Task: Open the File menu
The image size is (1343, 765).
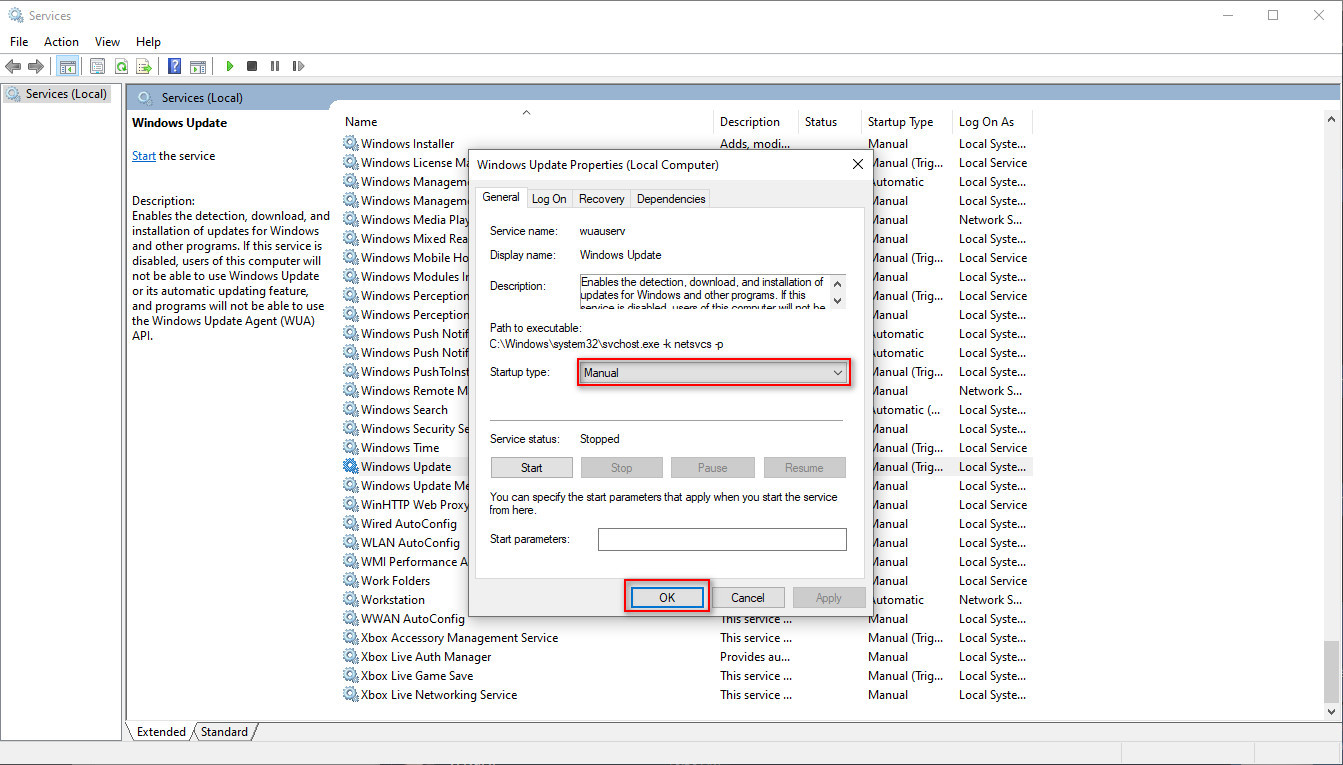Action: tap(19, 42)
